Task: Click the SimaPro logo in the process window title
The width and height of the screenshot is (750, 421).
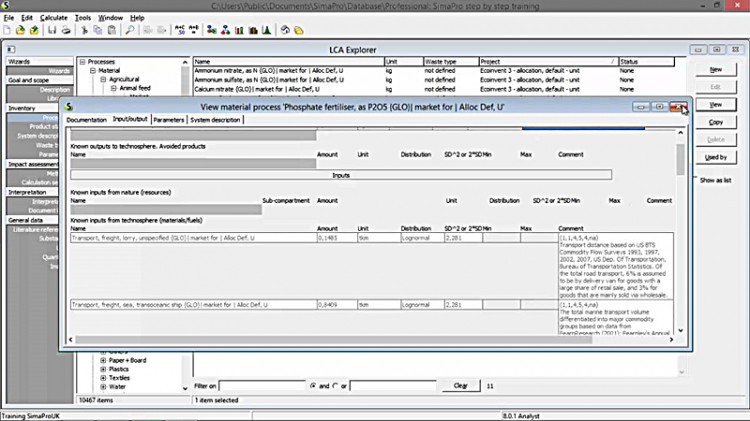Action: point(69,107)
